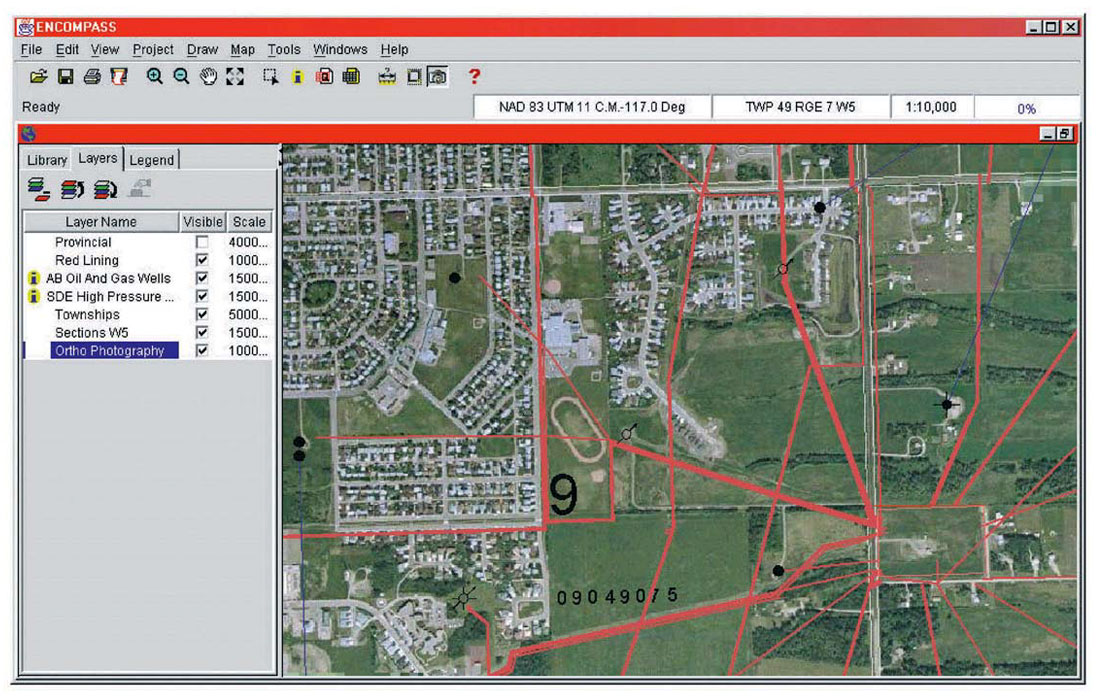Select the zoom out magnifier tool
Screen dimensions: 1100x700
181,76
